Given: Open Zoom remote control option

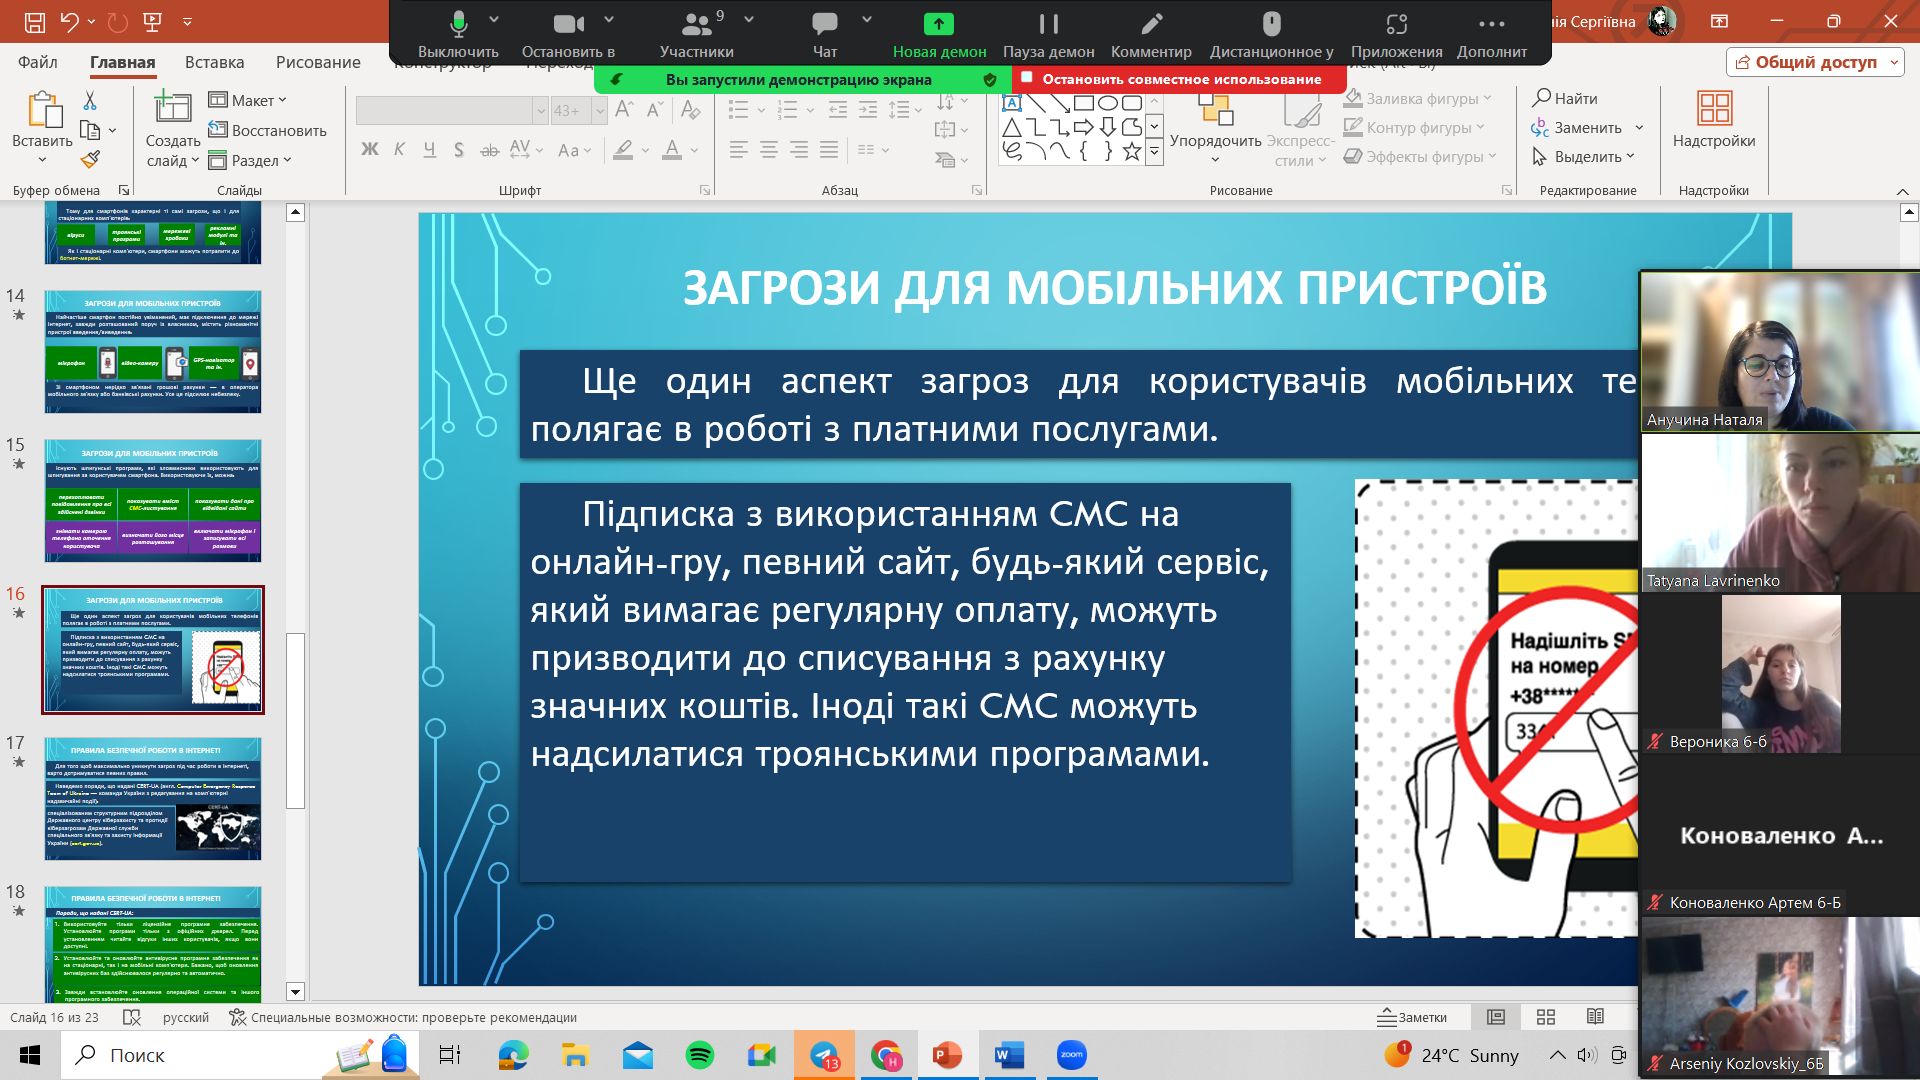Looking at the screenshot, I should [x=1271, y=34].
